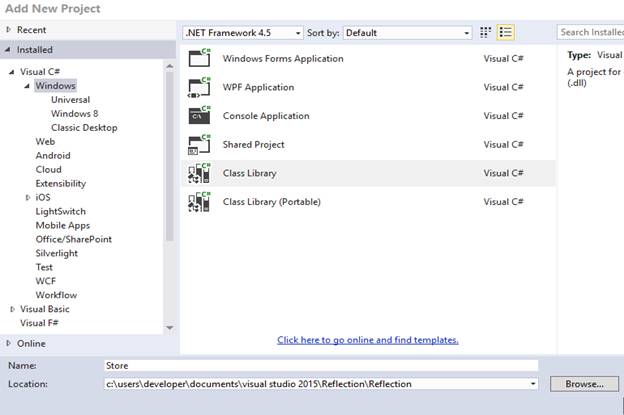
Task: Select the Classic Desktop category
Action: click(x=84, y=128)
